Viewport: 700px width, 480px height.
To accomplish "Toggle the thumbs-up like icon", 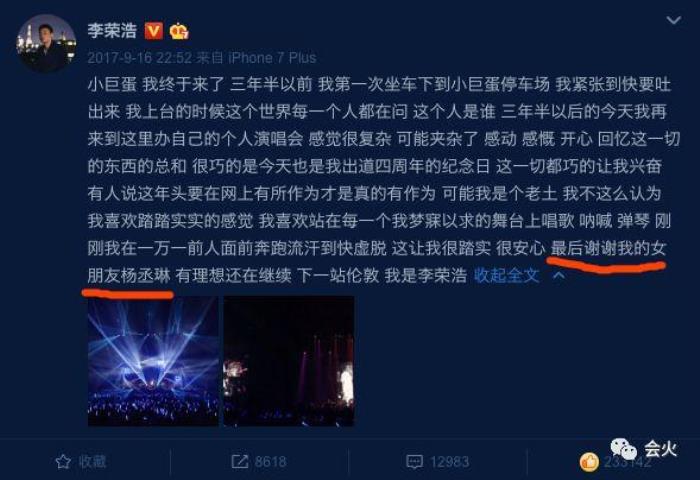I will tap(589, 462).
